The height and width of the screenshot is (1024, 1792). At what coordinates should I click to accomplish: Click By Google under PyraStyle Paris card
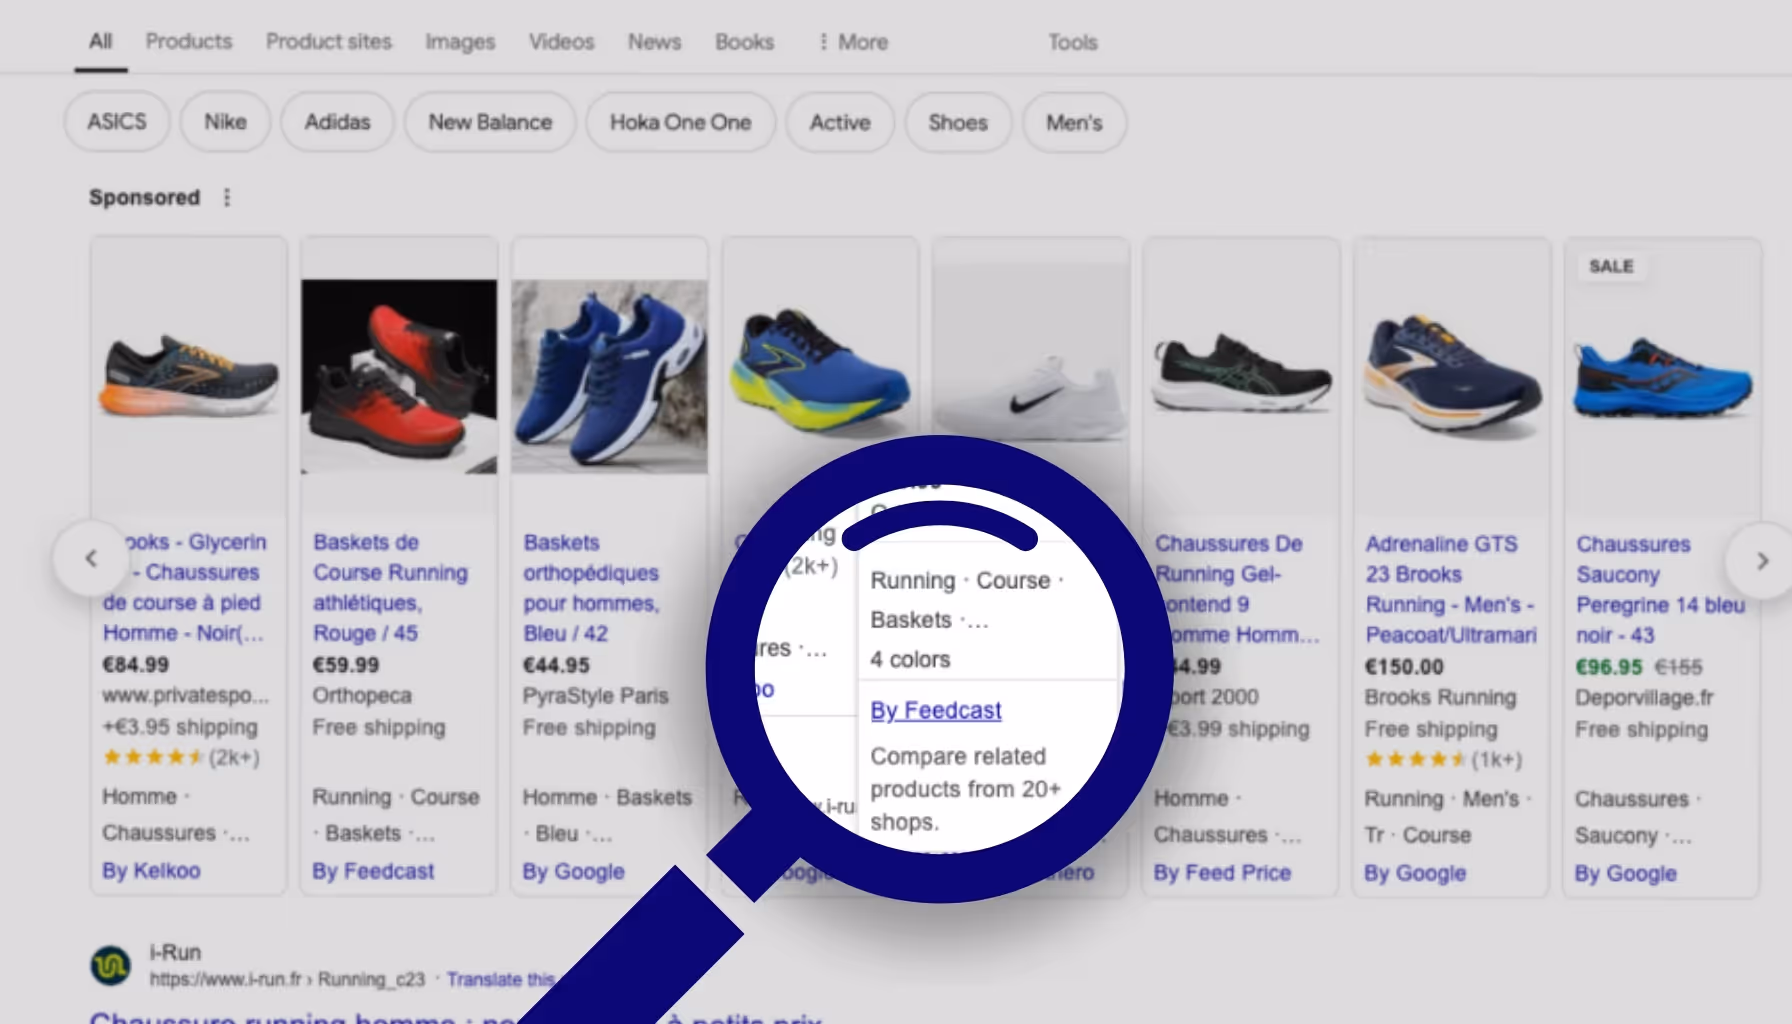(573, 872)
